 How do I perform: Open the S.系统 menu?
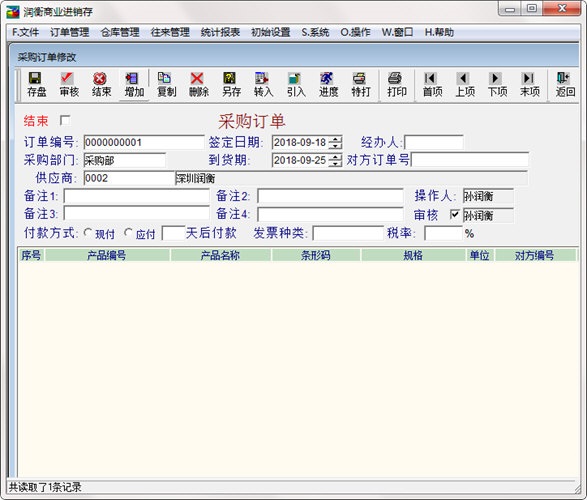coord(315,32)
